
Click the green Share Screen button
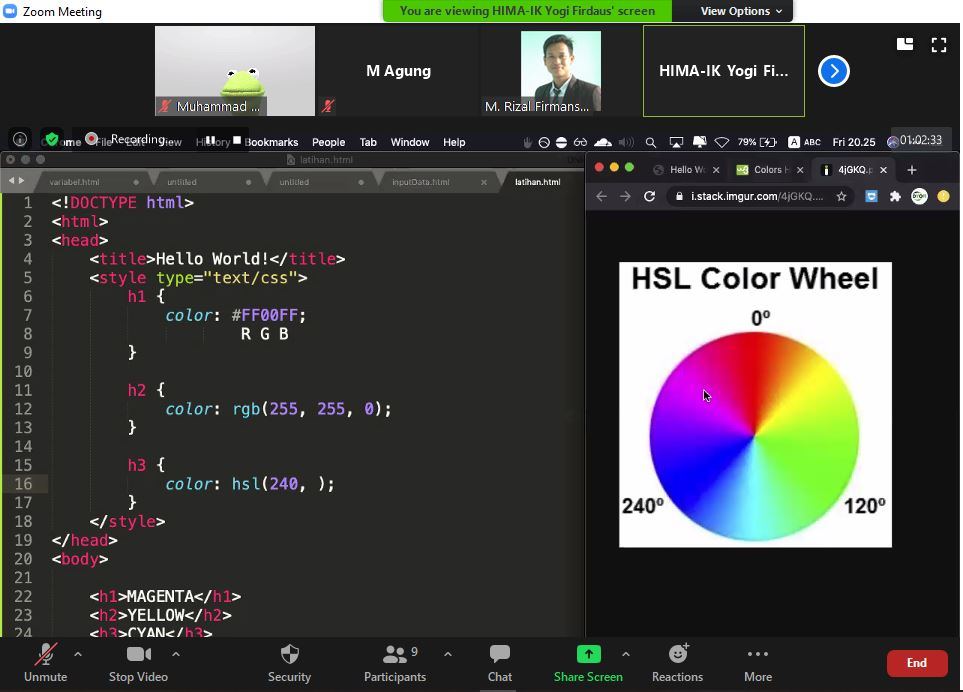tap(588, 663)
